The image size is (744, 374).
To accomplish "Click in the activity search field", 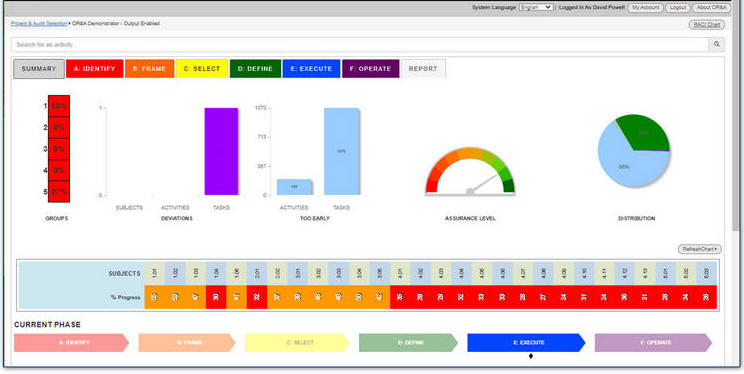I will pyautogui.click(x=360, y=45).
